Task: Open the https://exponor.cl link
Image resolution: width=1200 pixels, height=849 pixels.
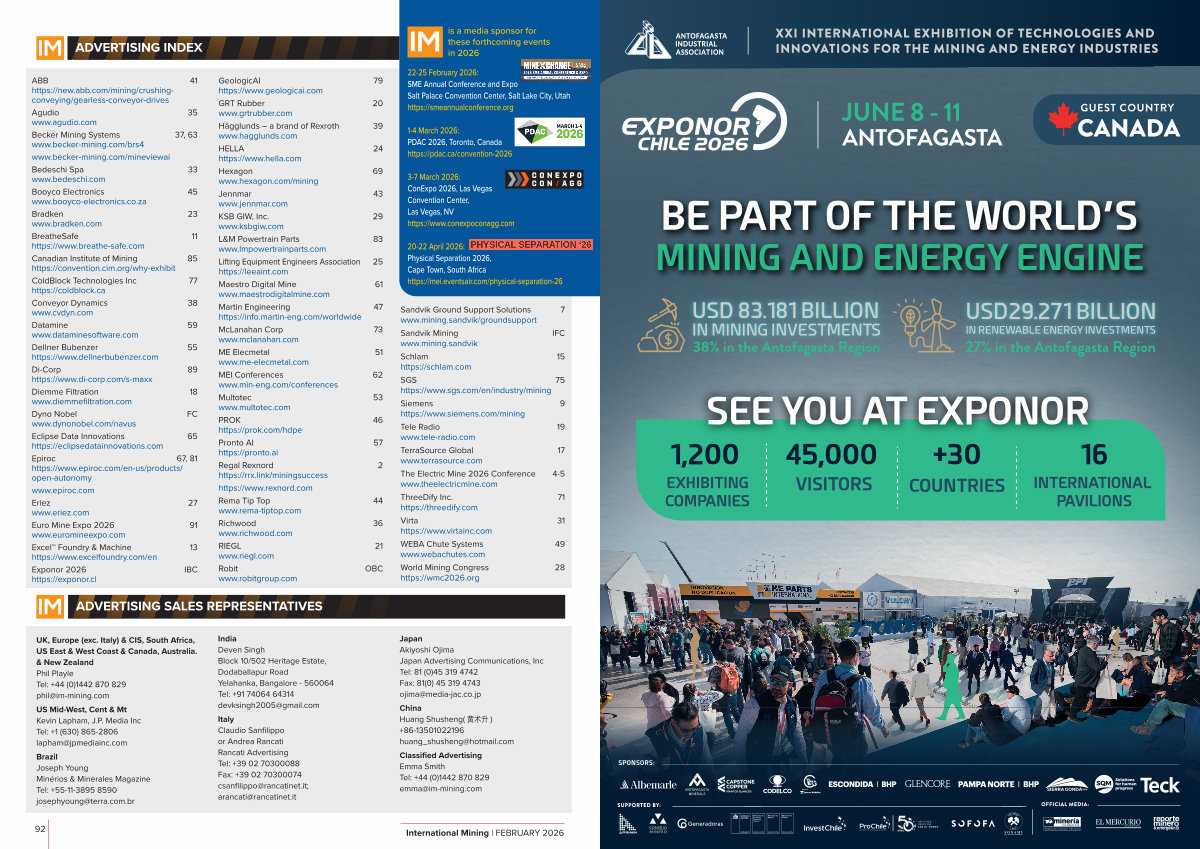Action: [64, 579]
